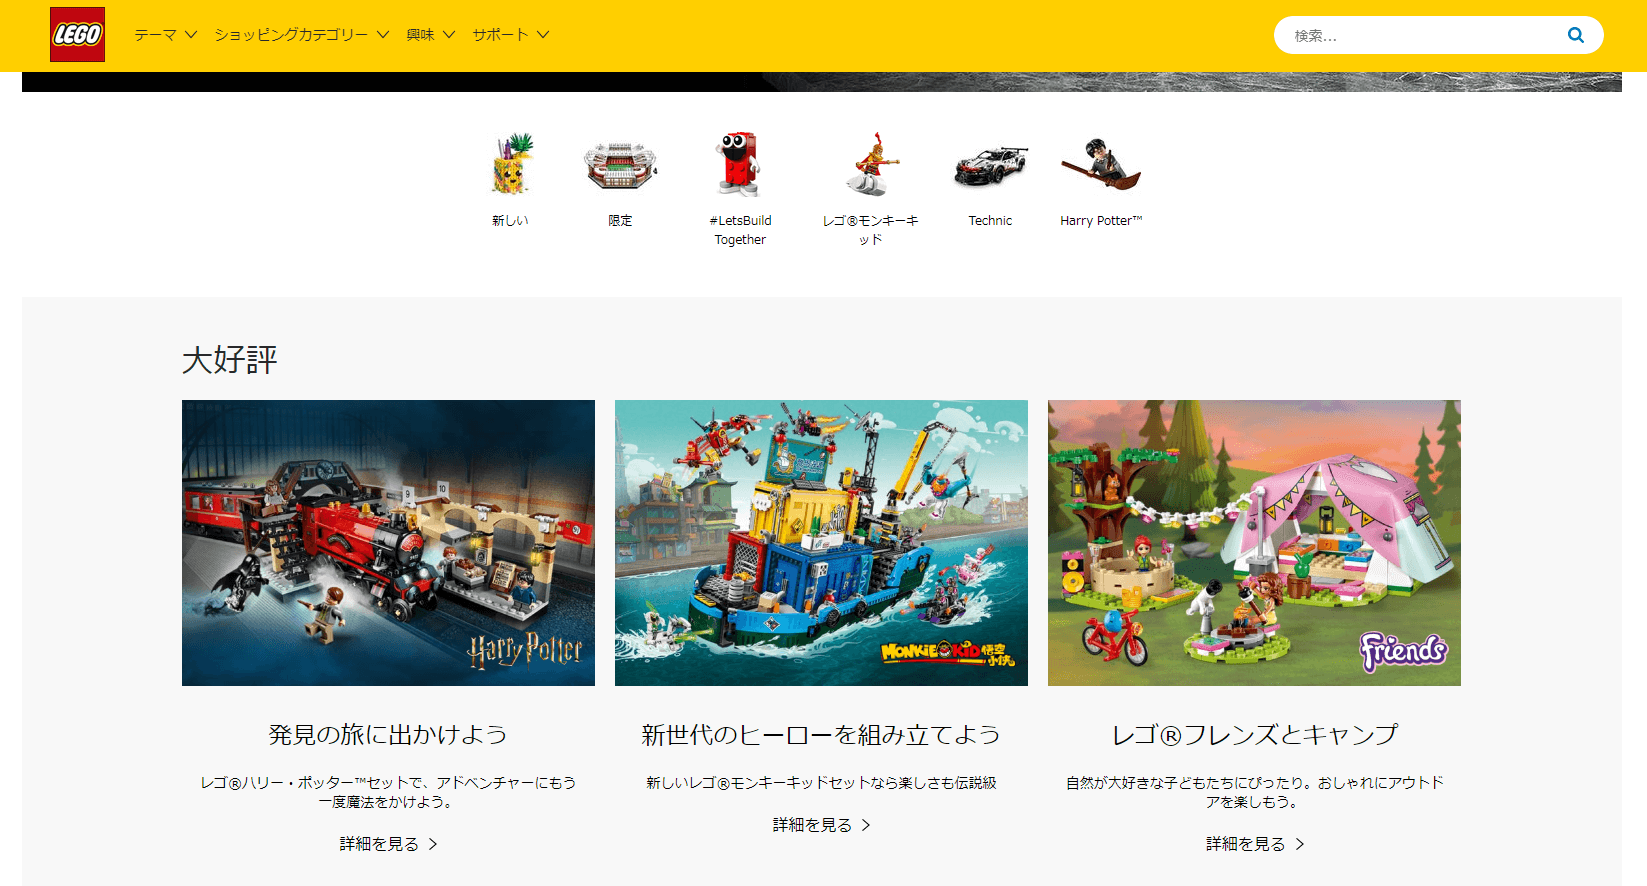Expand the ショッピングカテゴリー menu chevron
Image resolution: width=1647 pixels, height=886 pixels.
pos(383,35)
